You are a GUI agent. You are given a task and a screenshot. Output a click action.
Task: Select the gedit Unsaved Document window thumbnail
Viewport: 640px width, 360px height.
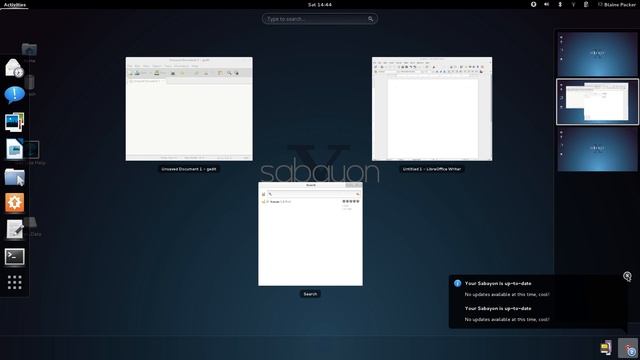(189, 109)
